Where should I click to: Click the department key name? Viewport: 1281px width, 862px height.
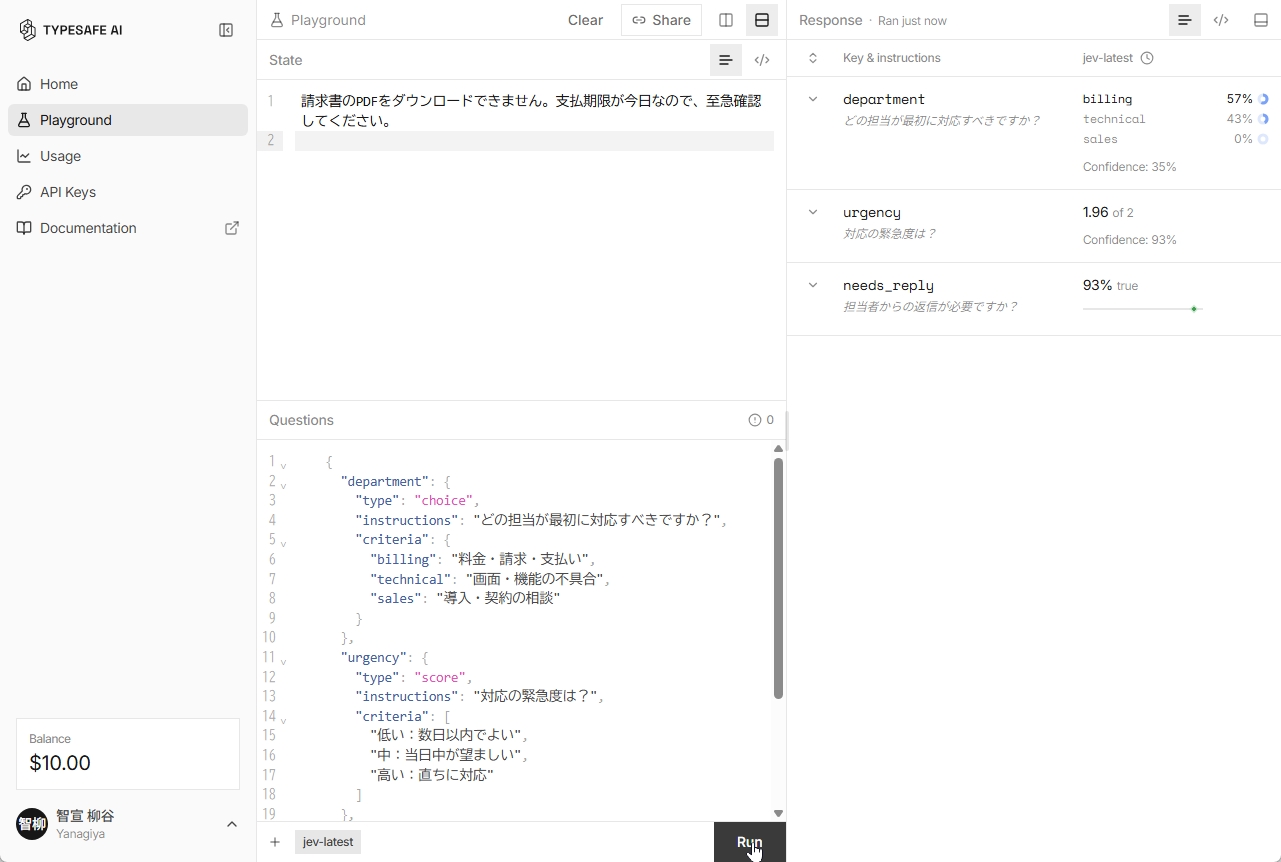[884, 99]
